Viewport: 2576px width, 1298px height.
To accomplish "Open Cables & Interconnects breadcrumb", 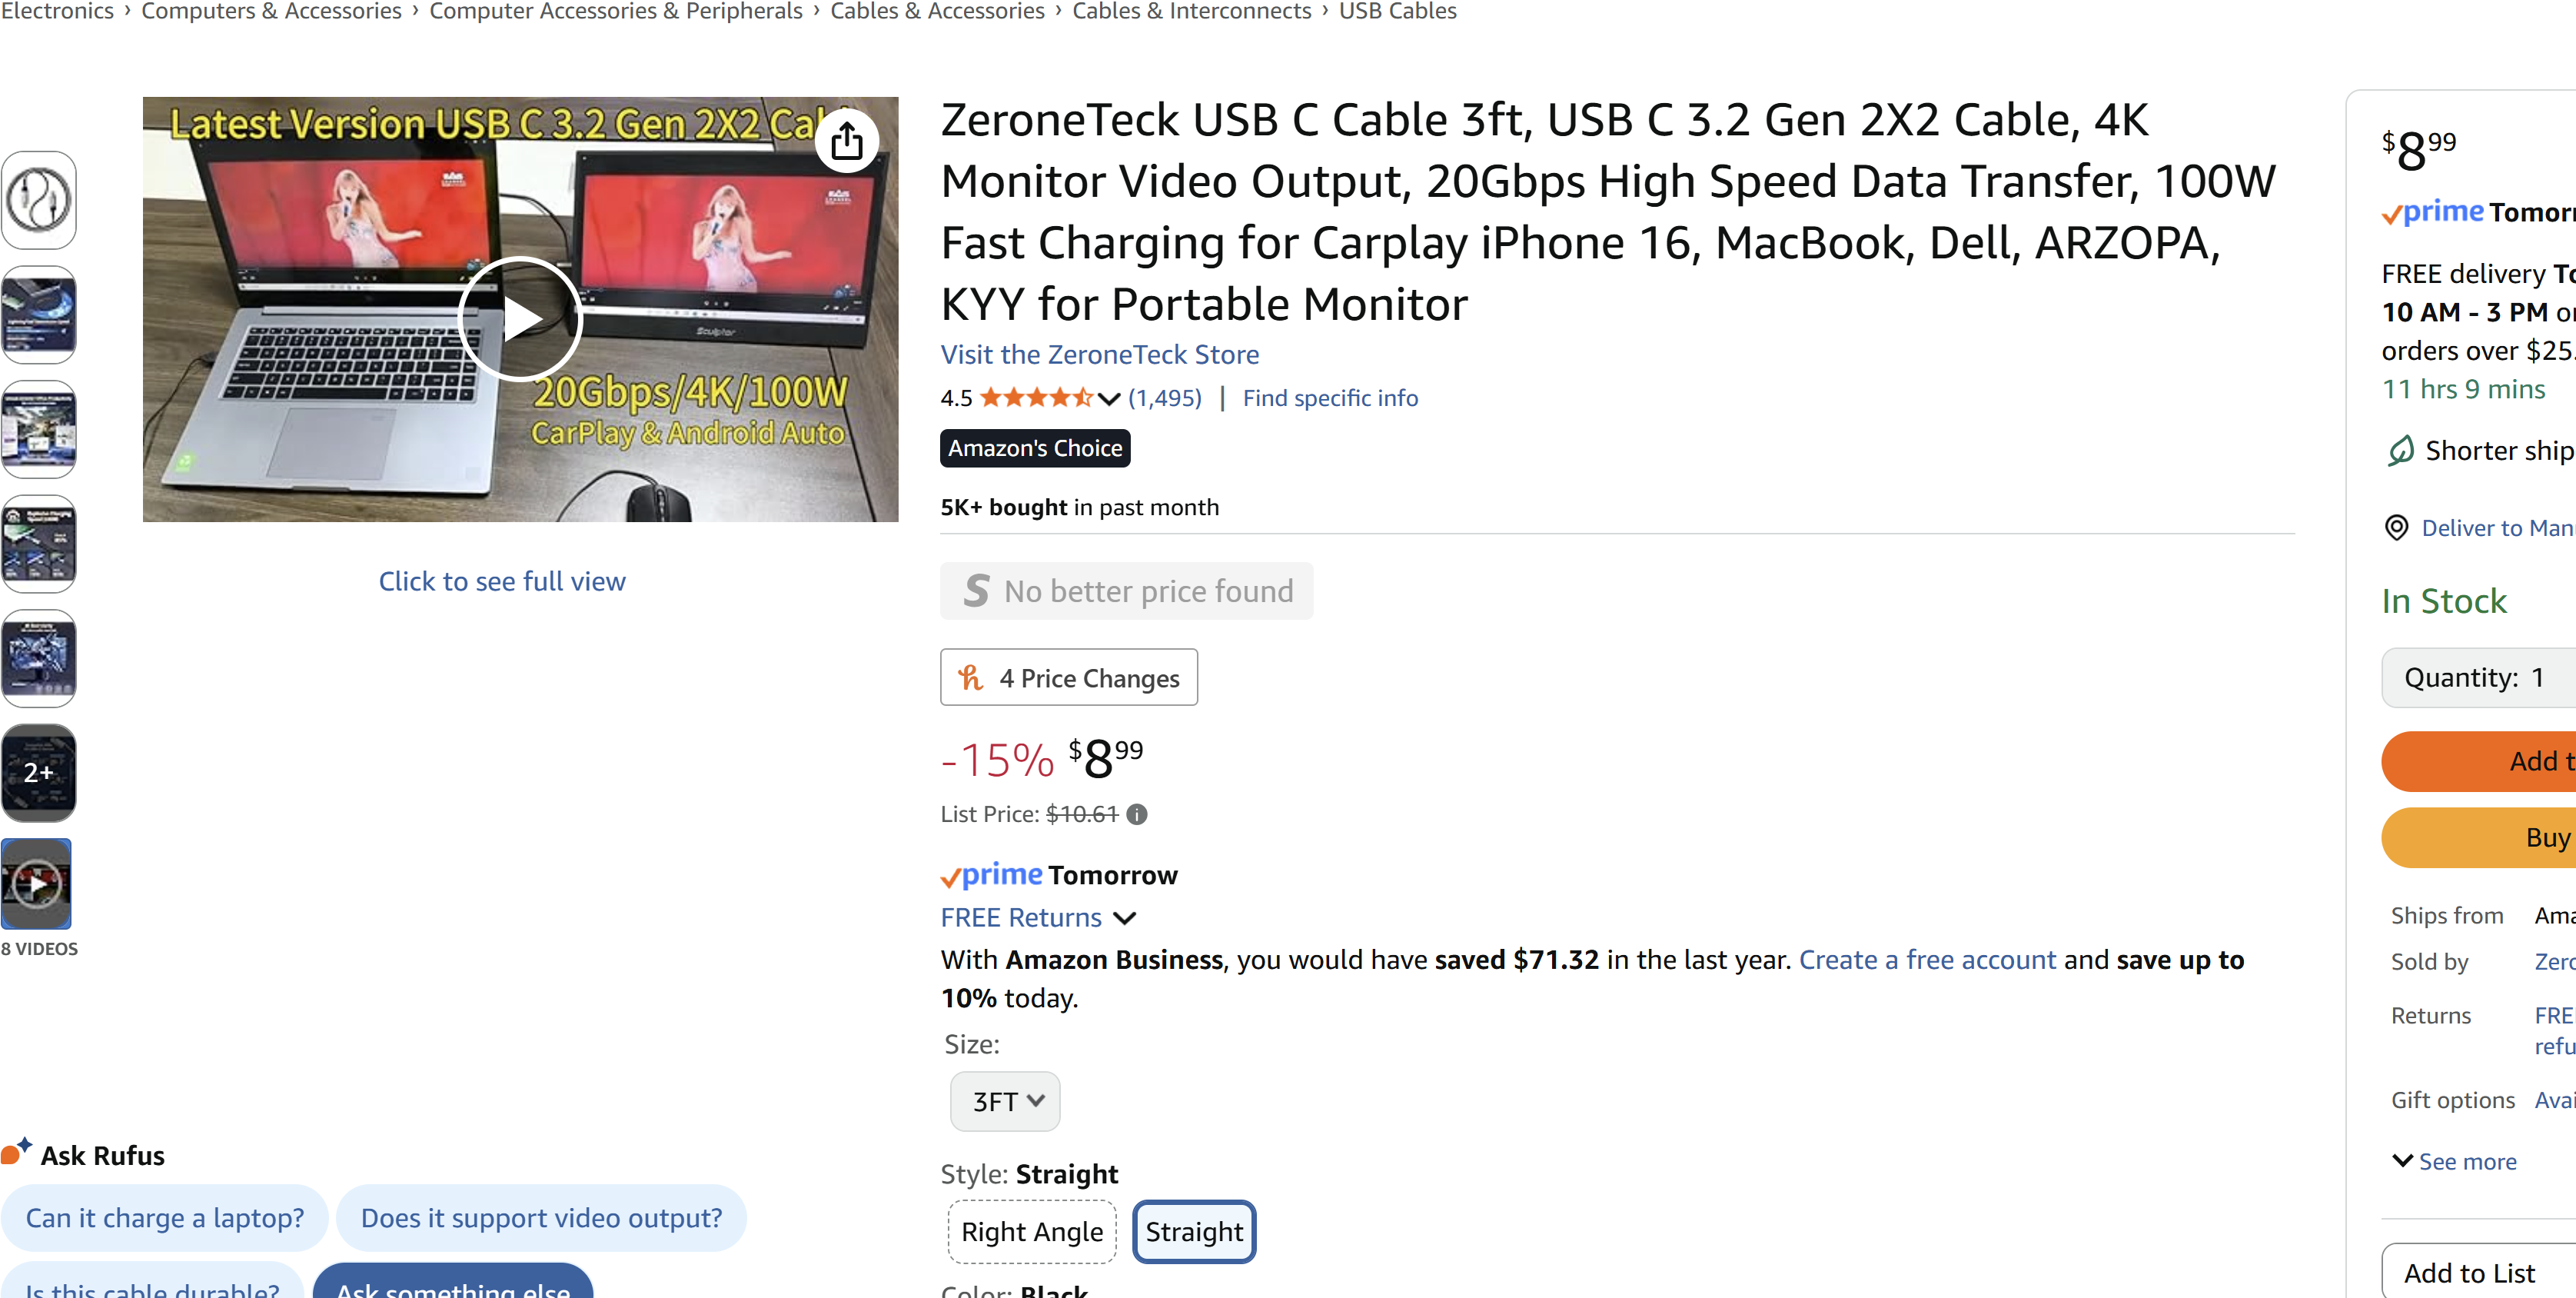I will pyautogui.click(x=1191, y=11).
